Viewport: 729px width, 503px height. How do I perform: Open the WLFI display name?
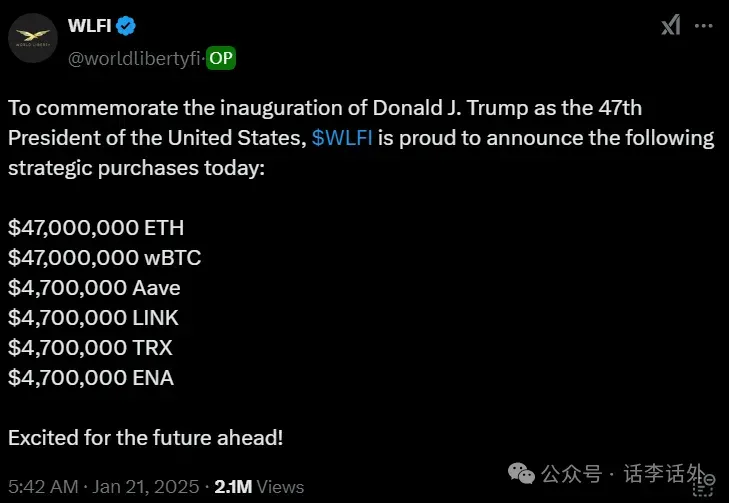coord(89,27)
